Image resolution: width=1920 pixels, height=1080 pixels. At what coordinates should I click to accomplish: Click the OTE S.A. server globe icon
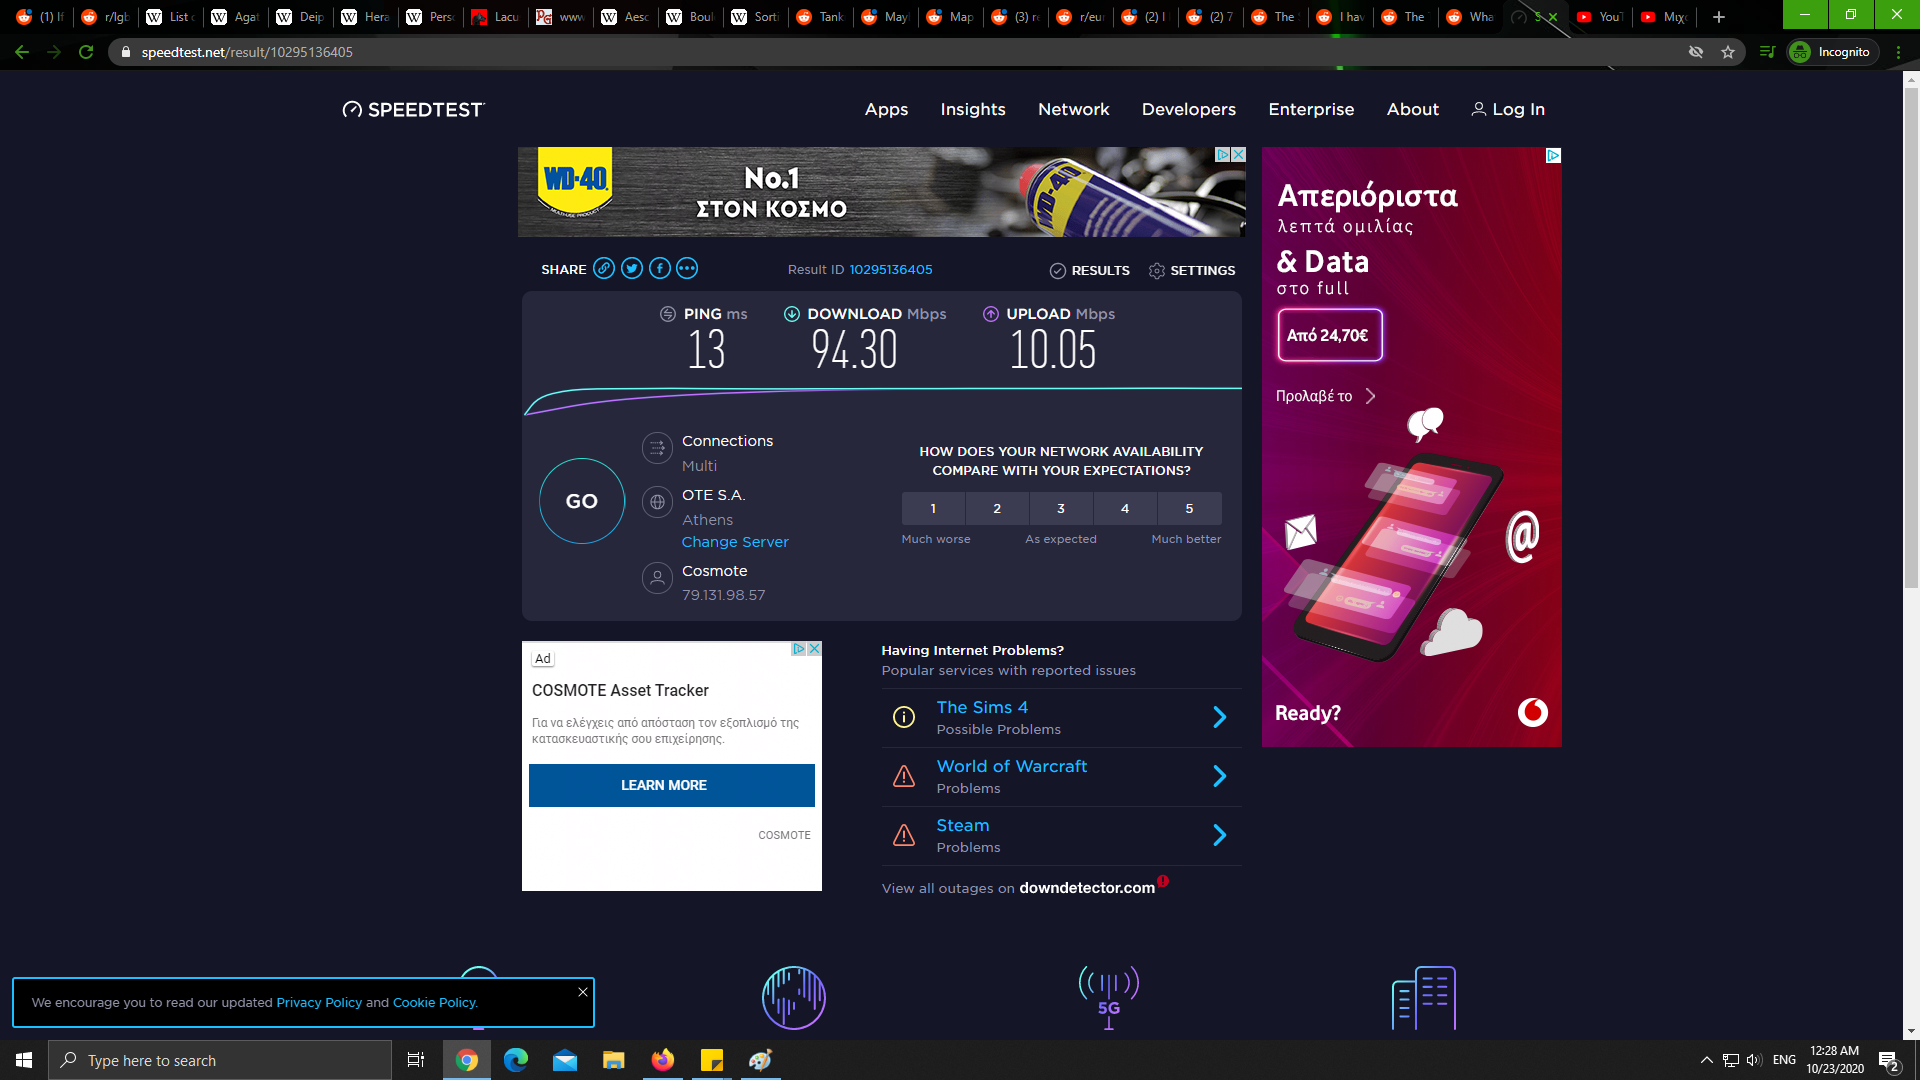(657, 502)
